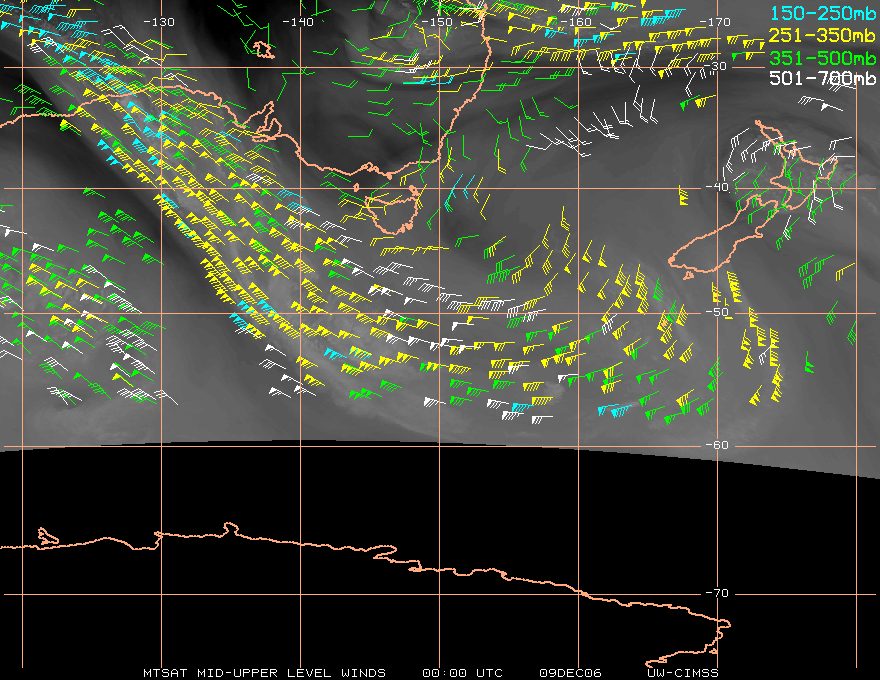Click the -70 latitude label

[717, 593]
